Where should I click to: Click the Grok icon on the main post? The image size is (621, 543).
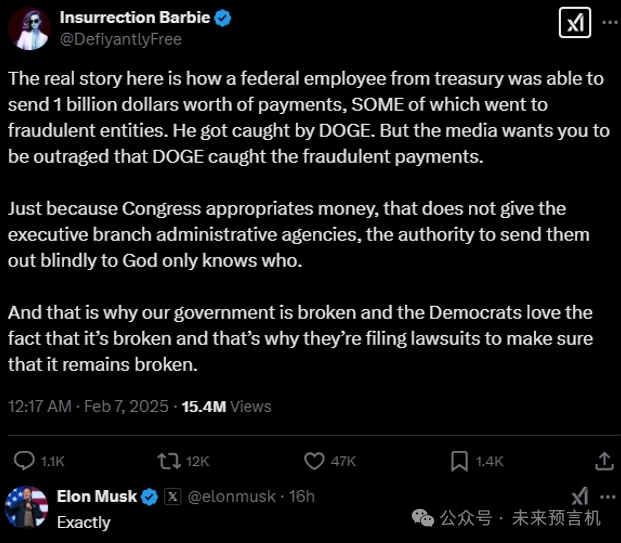577,25
